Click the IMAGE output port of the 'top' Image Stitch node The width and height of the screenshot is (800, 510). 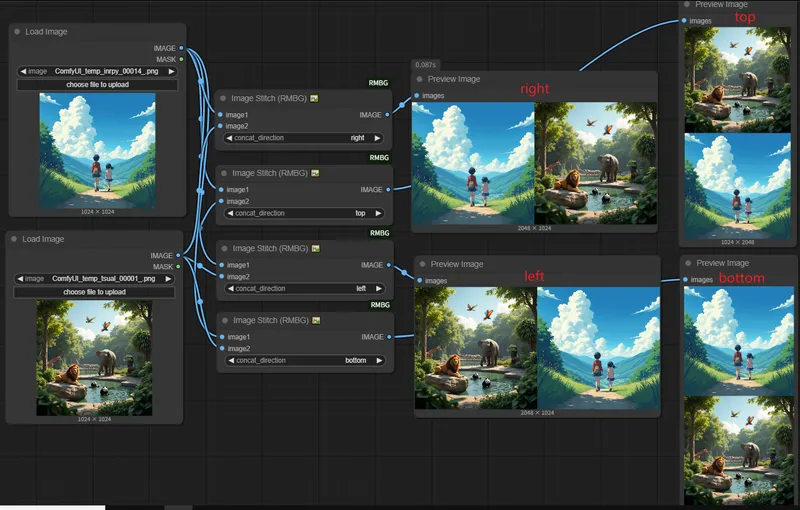389,189
